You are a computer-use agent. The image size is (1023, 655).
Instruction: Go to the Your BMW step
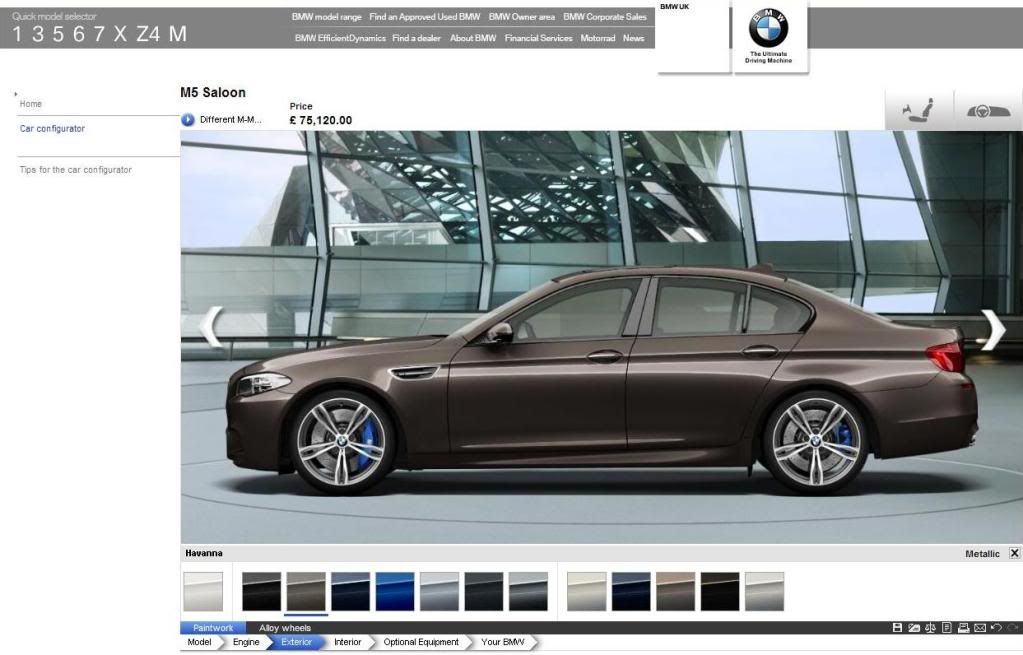[502, 643]
